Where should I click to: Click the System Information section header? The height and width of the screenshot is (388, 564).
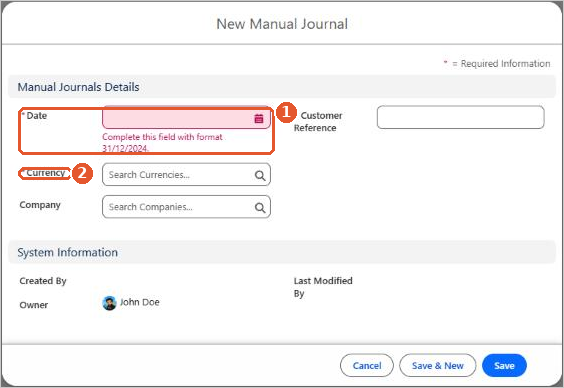[x=282, y=252]
